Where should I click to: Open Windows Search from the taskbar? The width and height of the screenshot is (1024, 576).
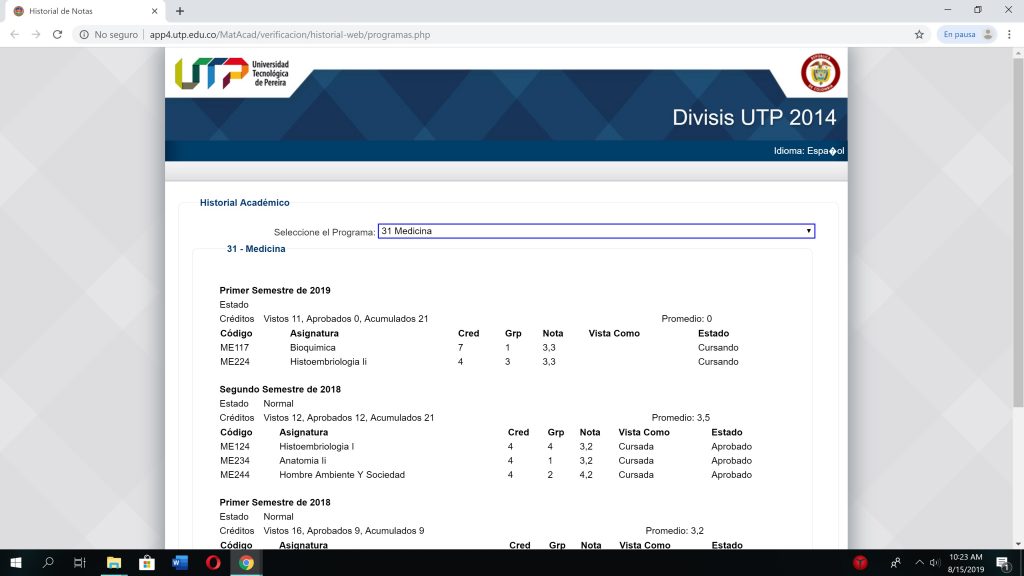(x=48, y=563)
